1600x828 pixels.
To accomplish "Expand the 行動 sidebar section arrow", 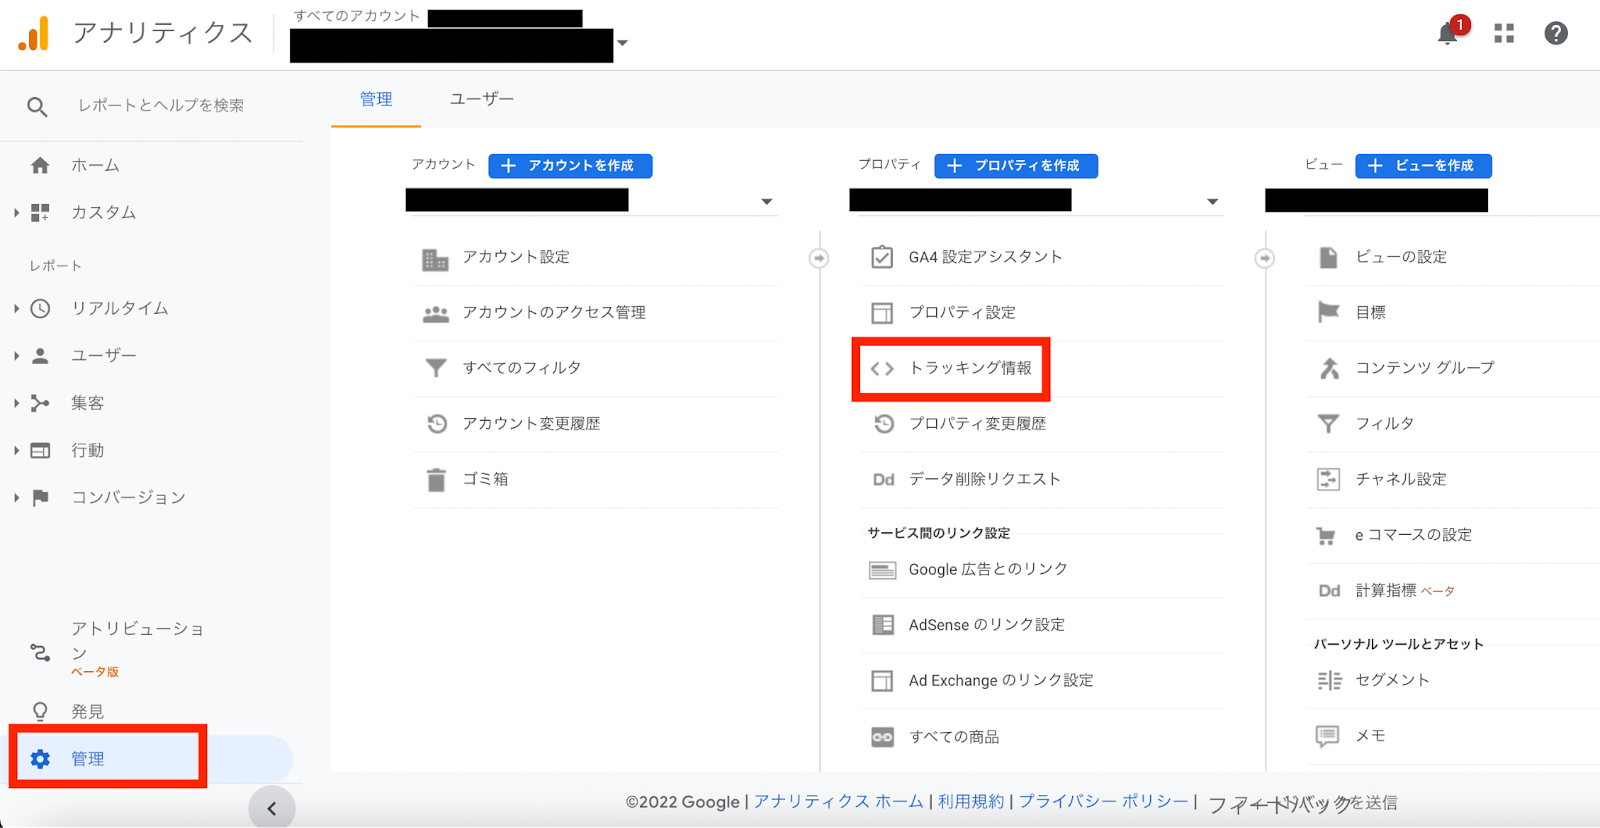I will (16, 450).
